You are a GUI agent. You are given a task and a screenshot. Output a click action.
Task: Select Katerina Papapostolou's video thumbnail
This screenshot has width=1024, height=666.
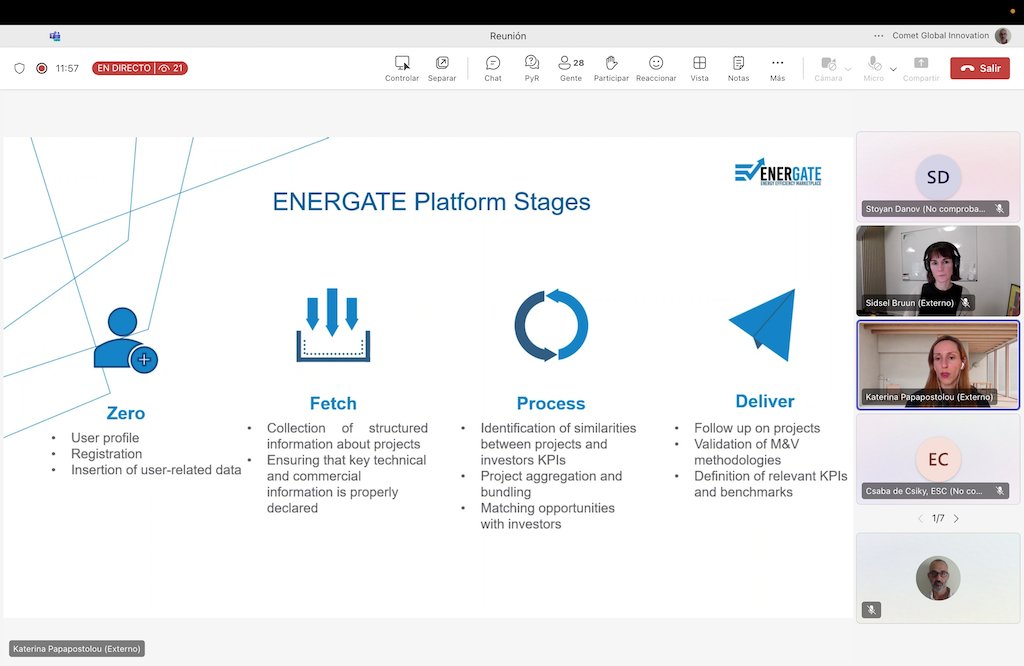(x=937, y=365)
